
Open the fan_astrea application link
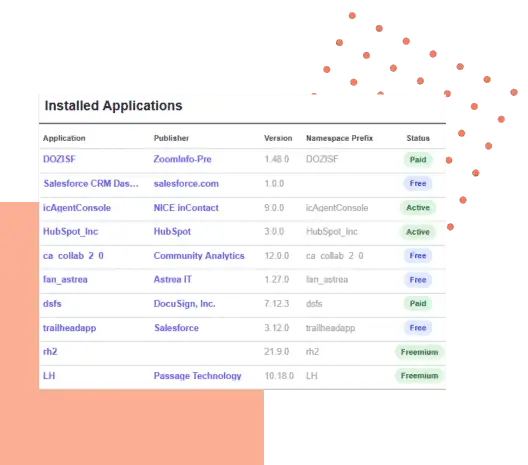(x=65, y=280)
